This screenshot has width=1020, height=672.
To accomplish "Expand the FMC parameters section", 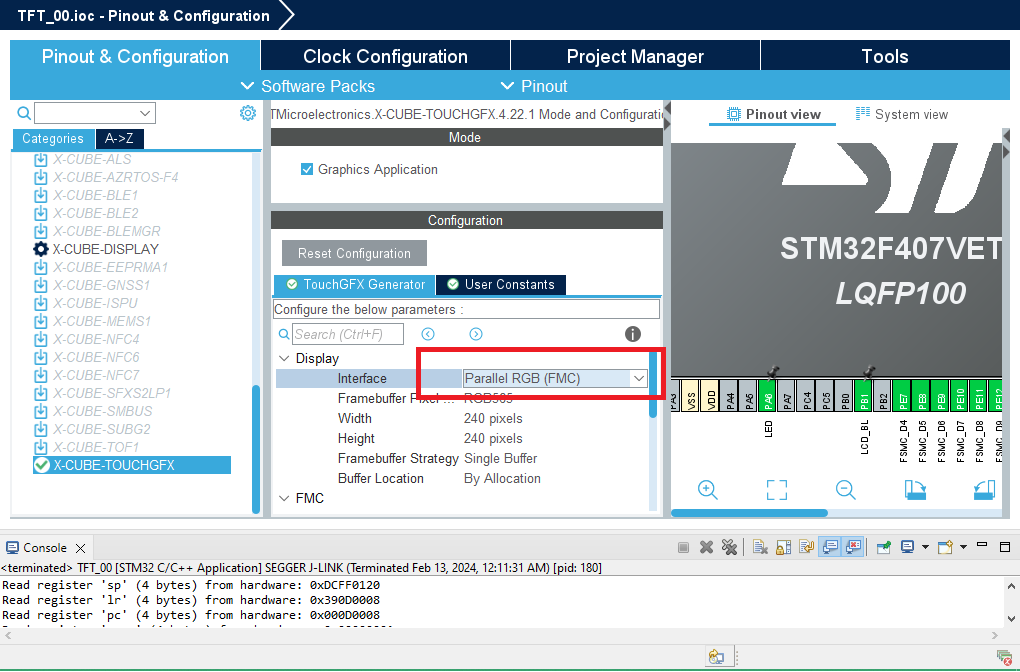I will (284, 497).
